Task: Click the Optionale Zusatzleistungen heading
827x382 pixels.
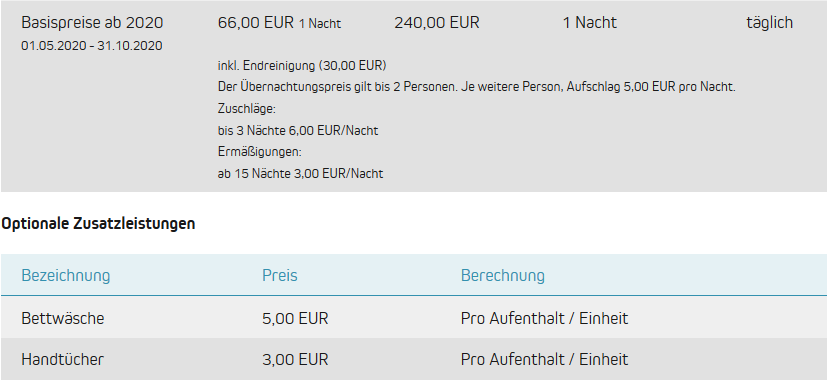Action: (x=98, y=224)
